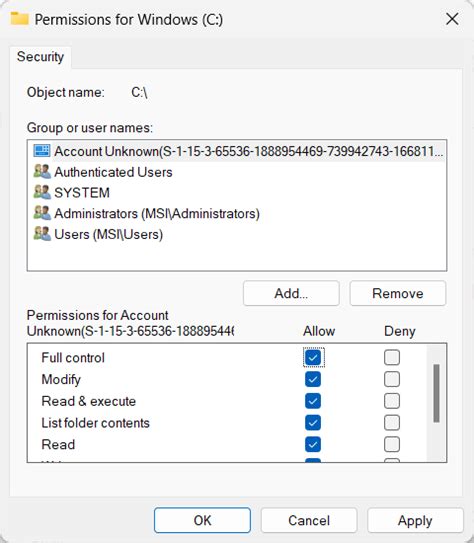
Task: Check Deny for Read & execute
Action: click(392, 401)
